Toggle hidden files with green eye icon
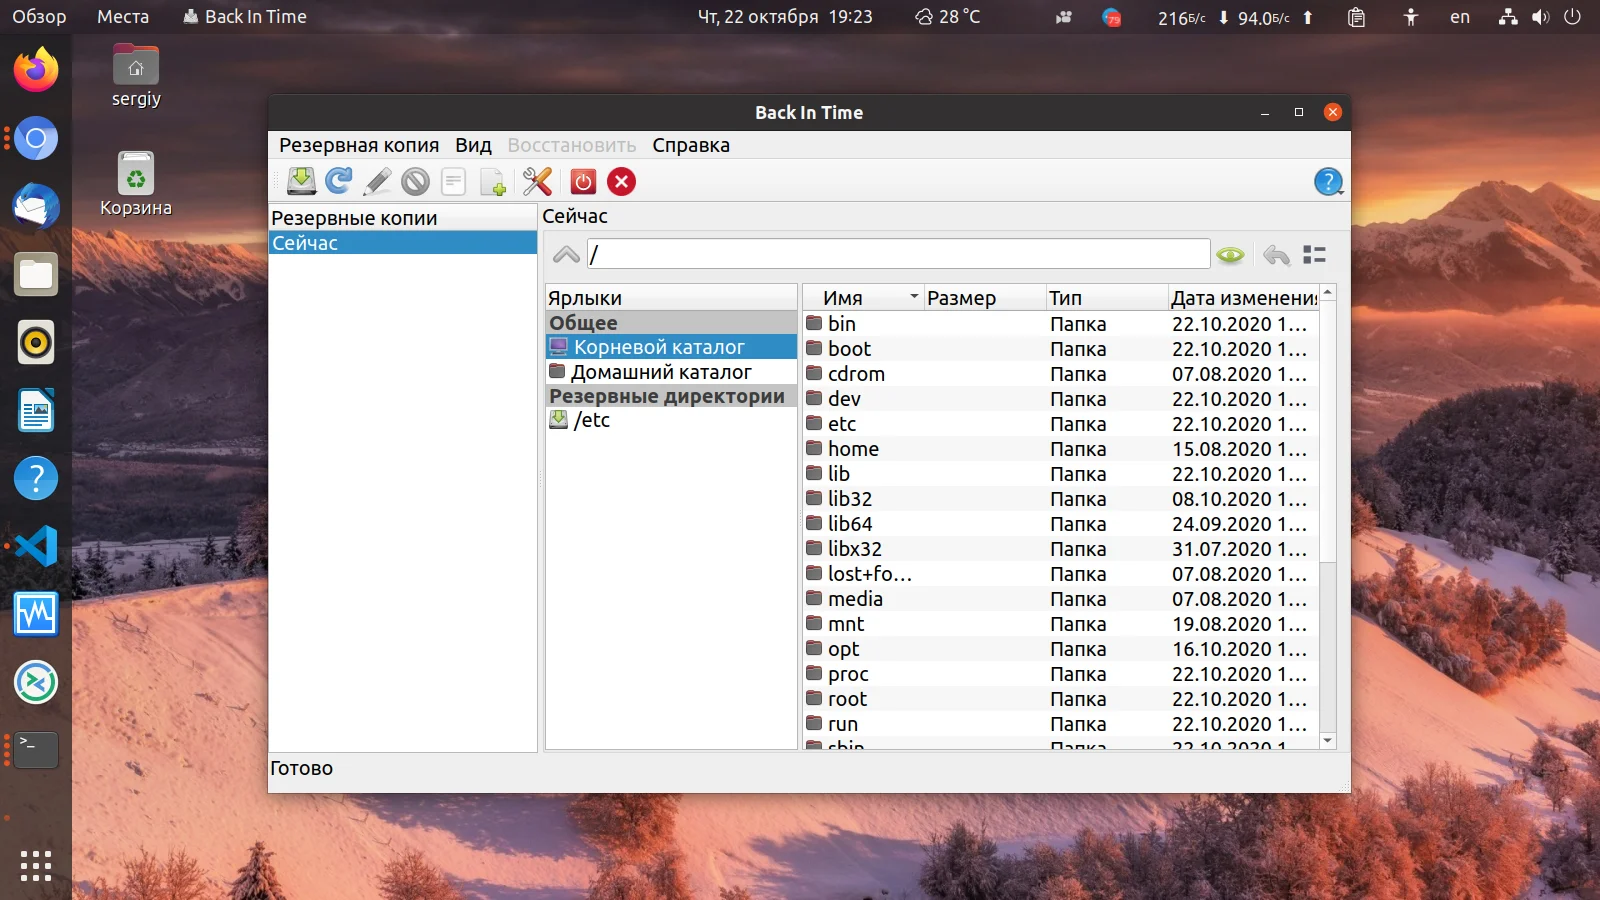This screenshot has width=1600, height=900. tap(1230, 255)
